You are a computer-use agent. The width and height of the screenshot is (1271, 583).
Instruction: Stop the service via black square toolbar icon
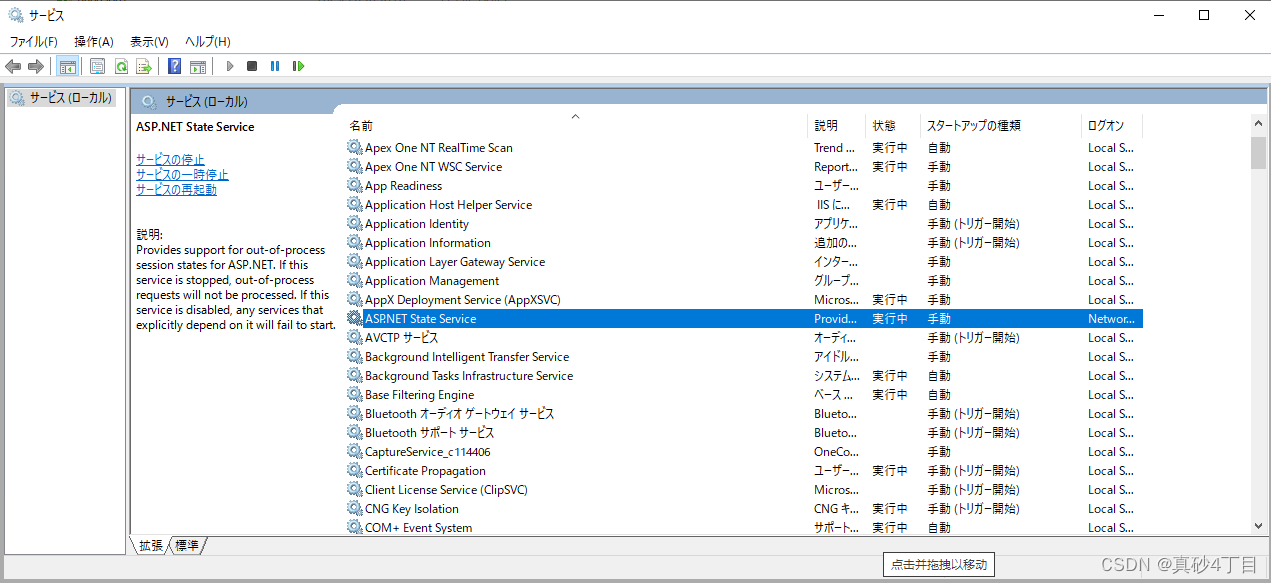(x=251, y=66)
